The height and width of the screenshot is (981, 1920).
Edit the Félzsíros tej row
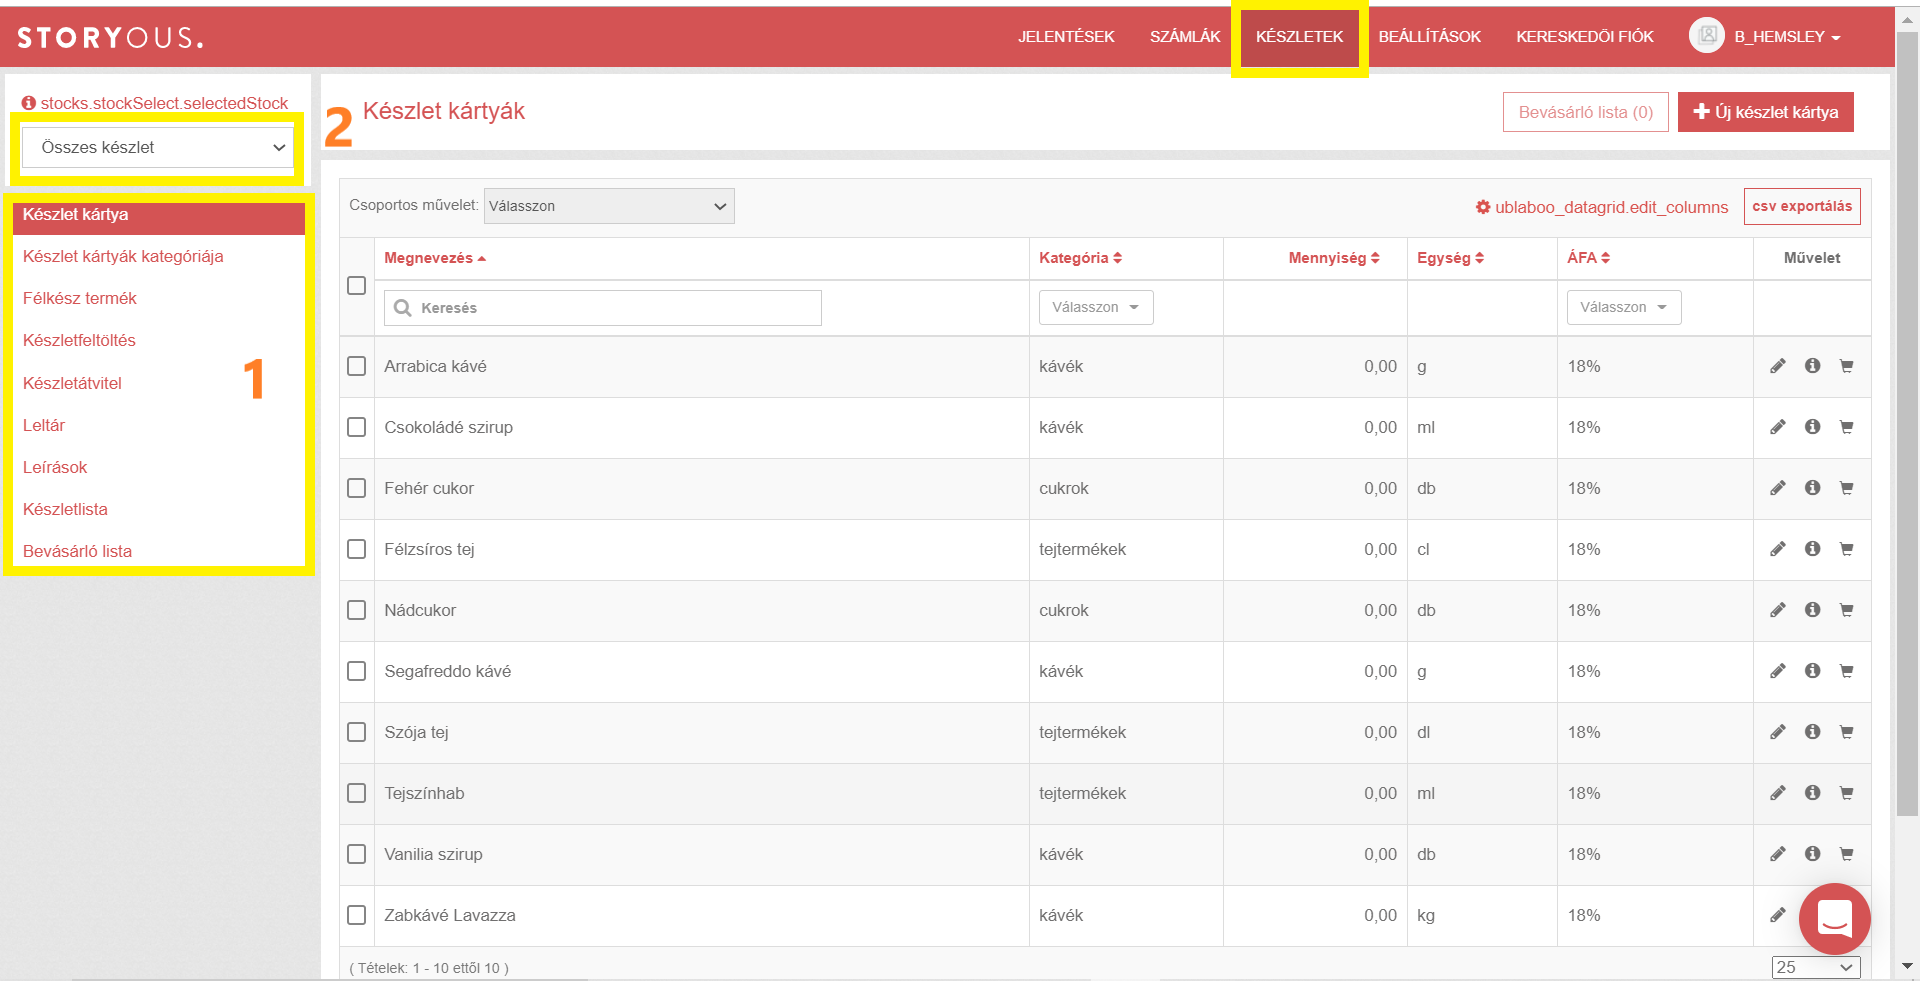1777,549
